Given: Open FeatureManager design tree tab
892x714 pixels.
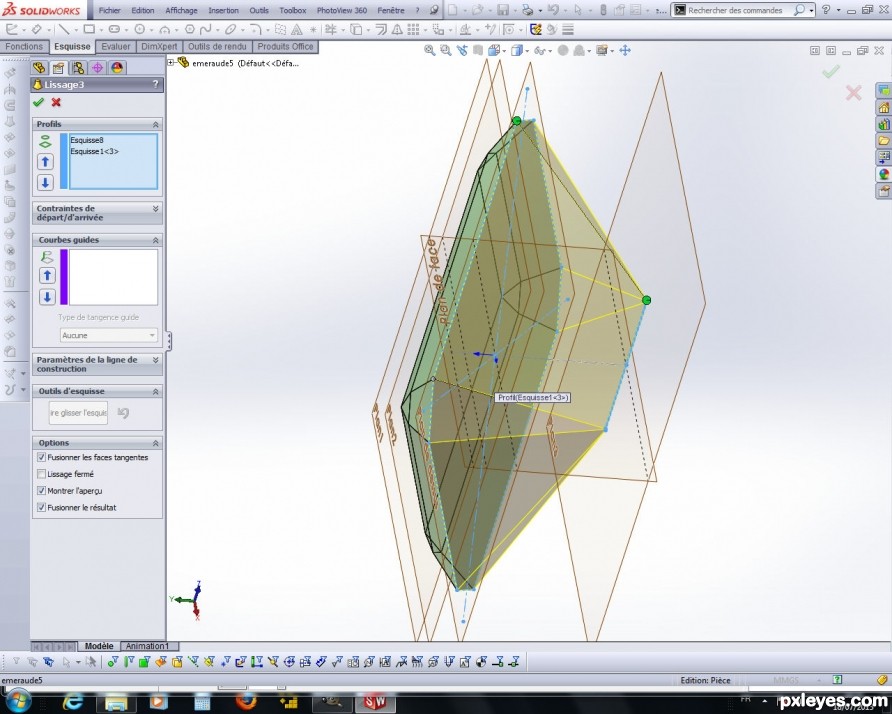Looking at the screenshot, I should 39,68.
